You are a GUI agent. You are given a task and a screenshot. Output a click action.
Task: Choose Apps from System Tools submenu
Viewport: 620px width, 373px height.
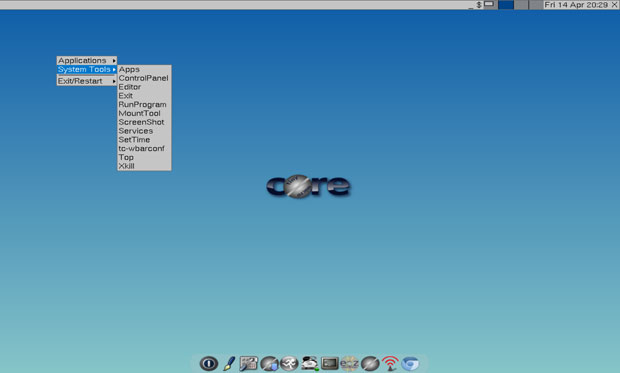[x=144, y=69]
